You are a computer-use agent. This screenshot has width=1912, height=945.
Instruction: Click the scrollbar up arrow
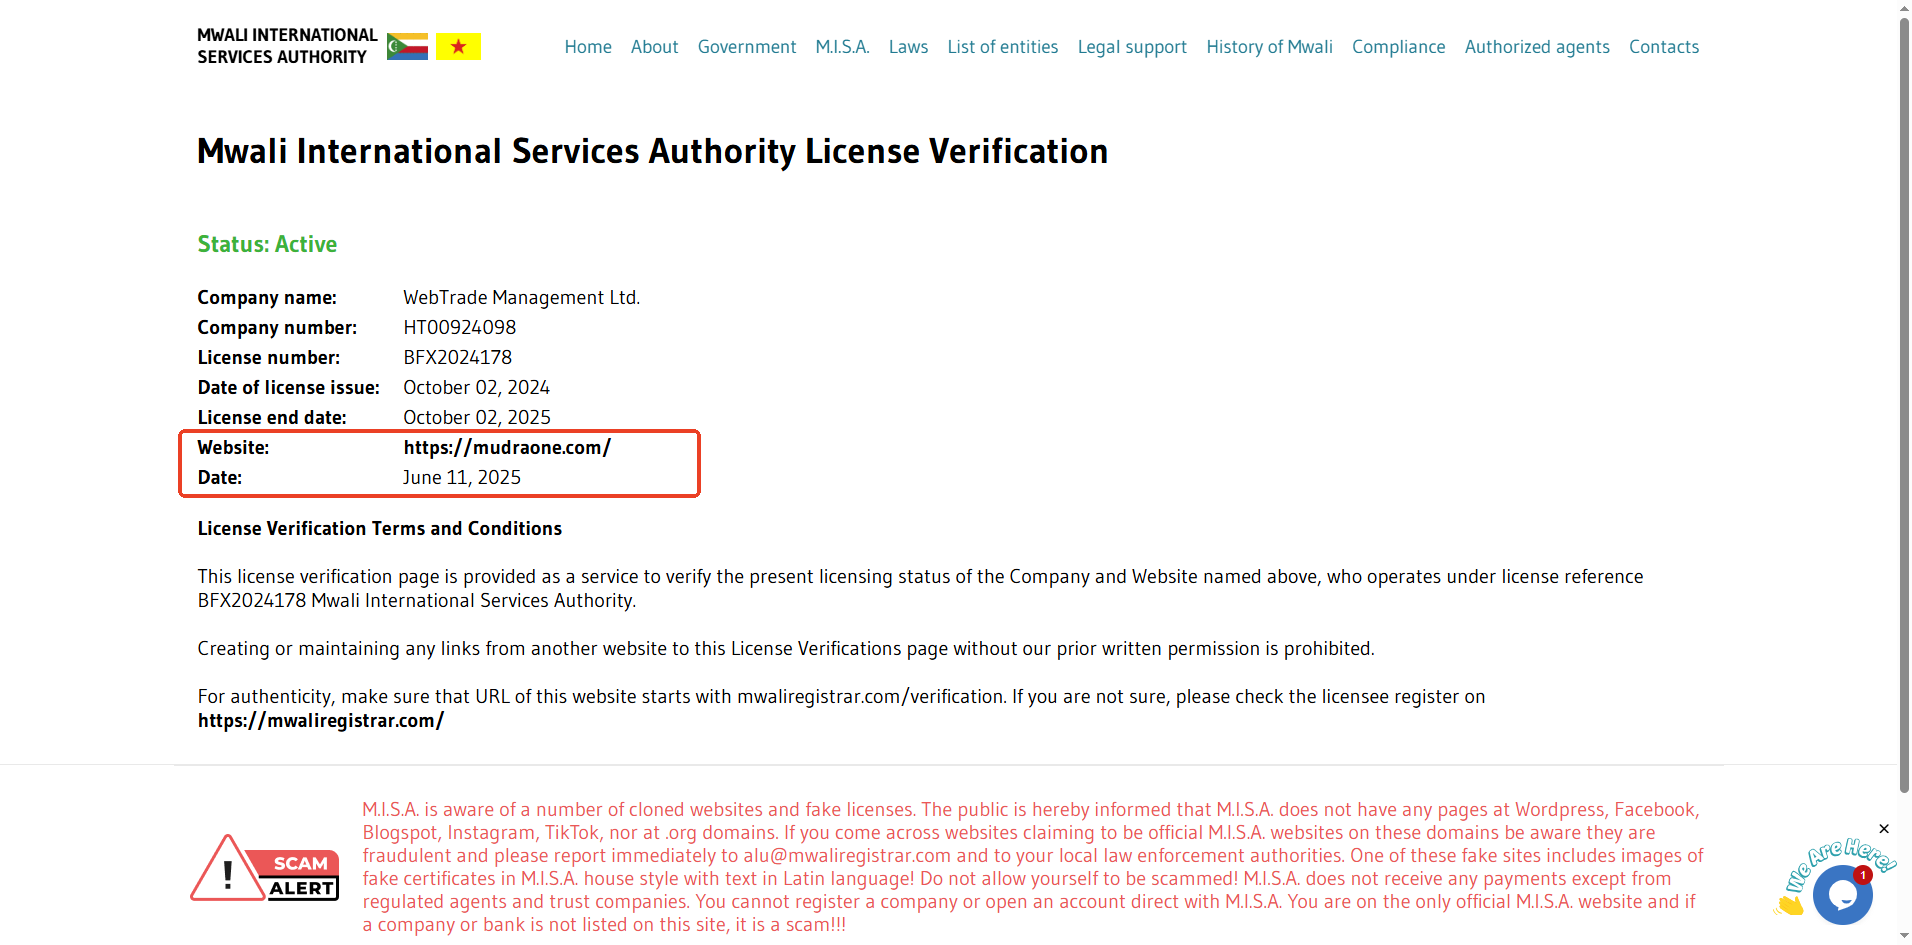[1904, 8]
